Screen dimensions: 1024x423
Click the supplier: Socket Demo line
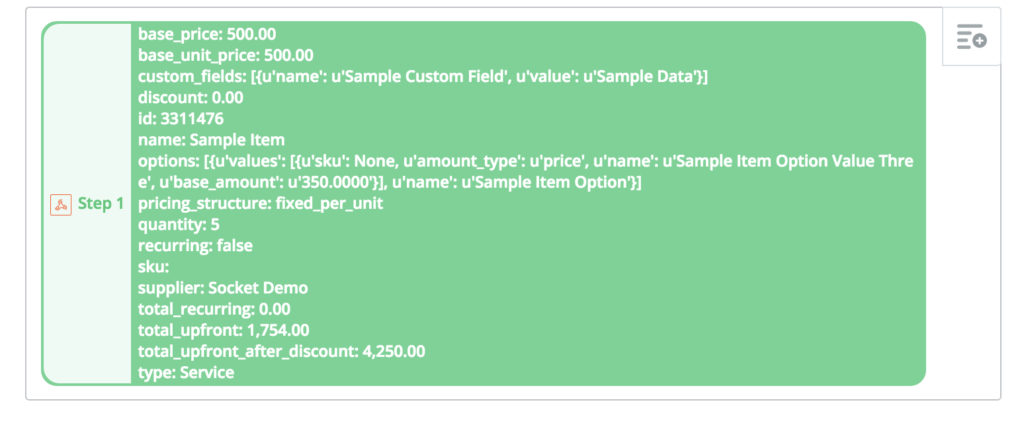[x=223, y=289]
